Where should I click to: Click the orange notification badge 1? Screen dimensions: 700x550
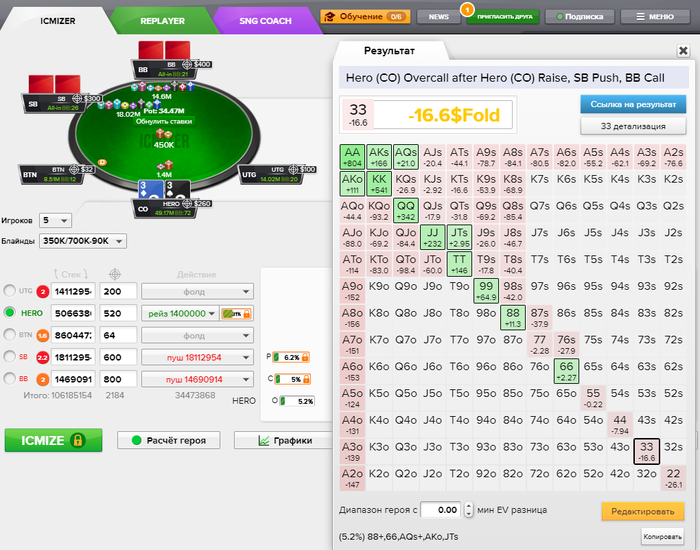coord(467,9)
